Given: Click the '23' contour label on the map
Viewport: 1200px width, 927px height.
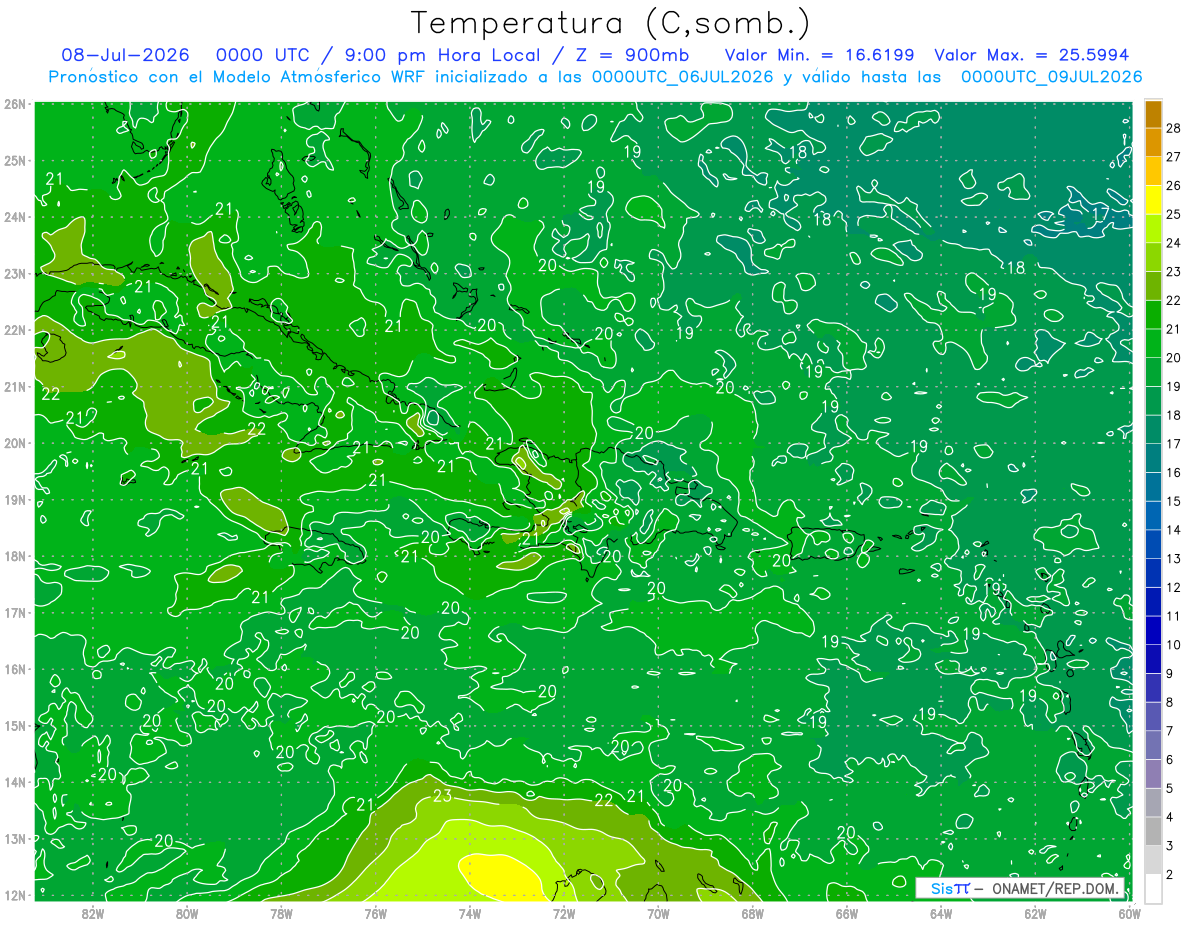Looking at the screenshot, I should click(443, 796).
